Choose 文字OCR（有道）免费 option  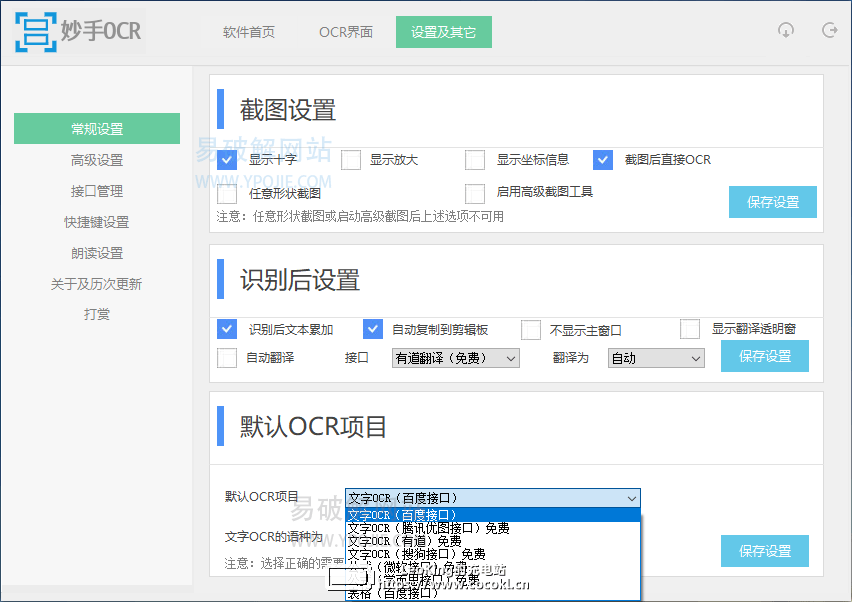(493, 541)
